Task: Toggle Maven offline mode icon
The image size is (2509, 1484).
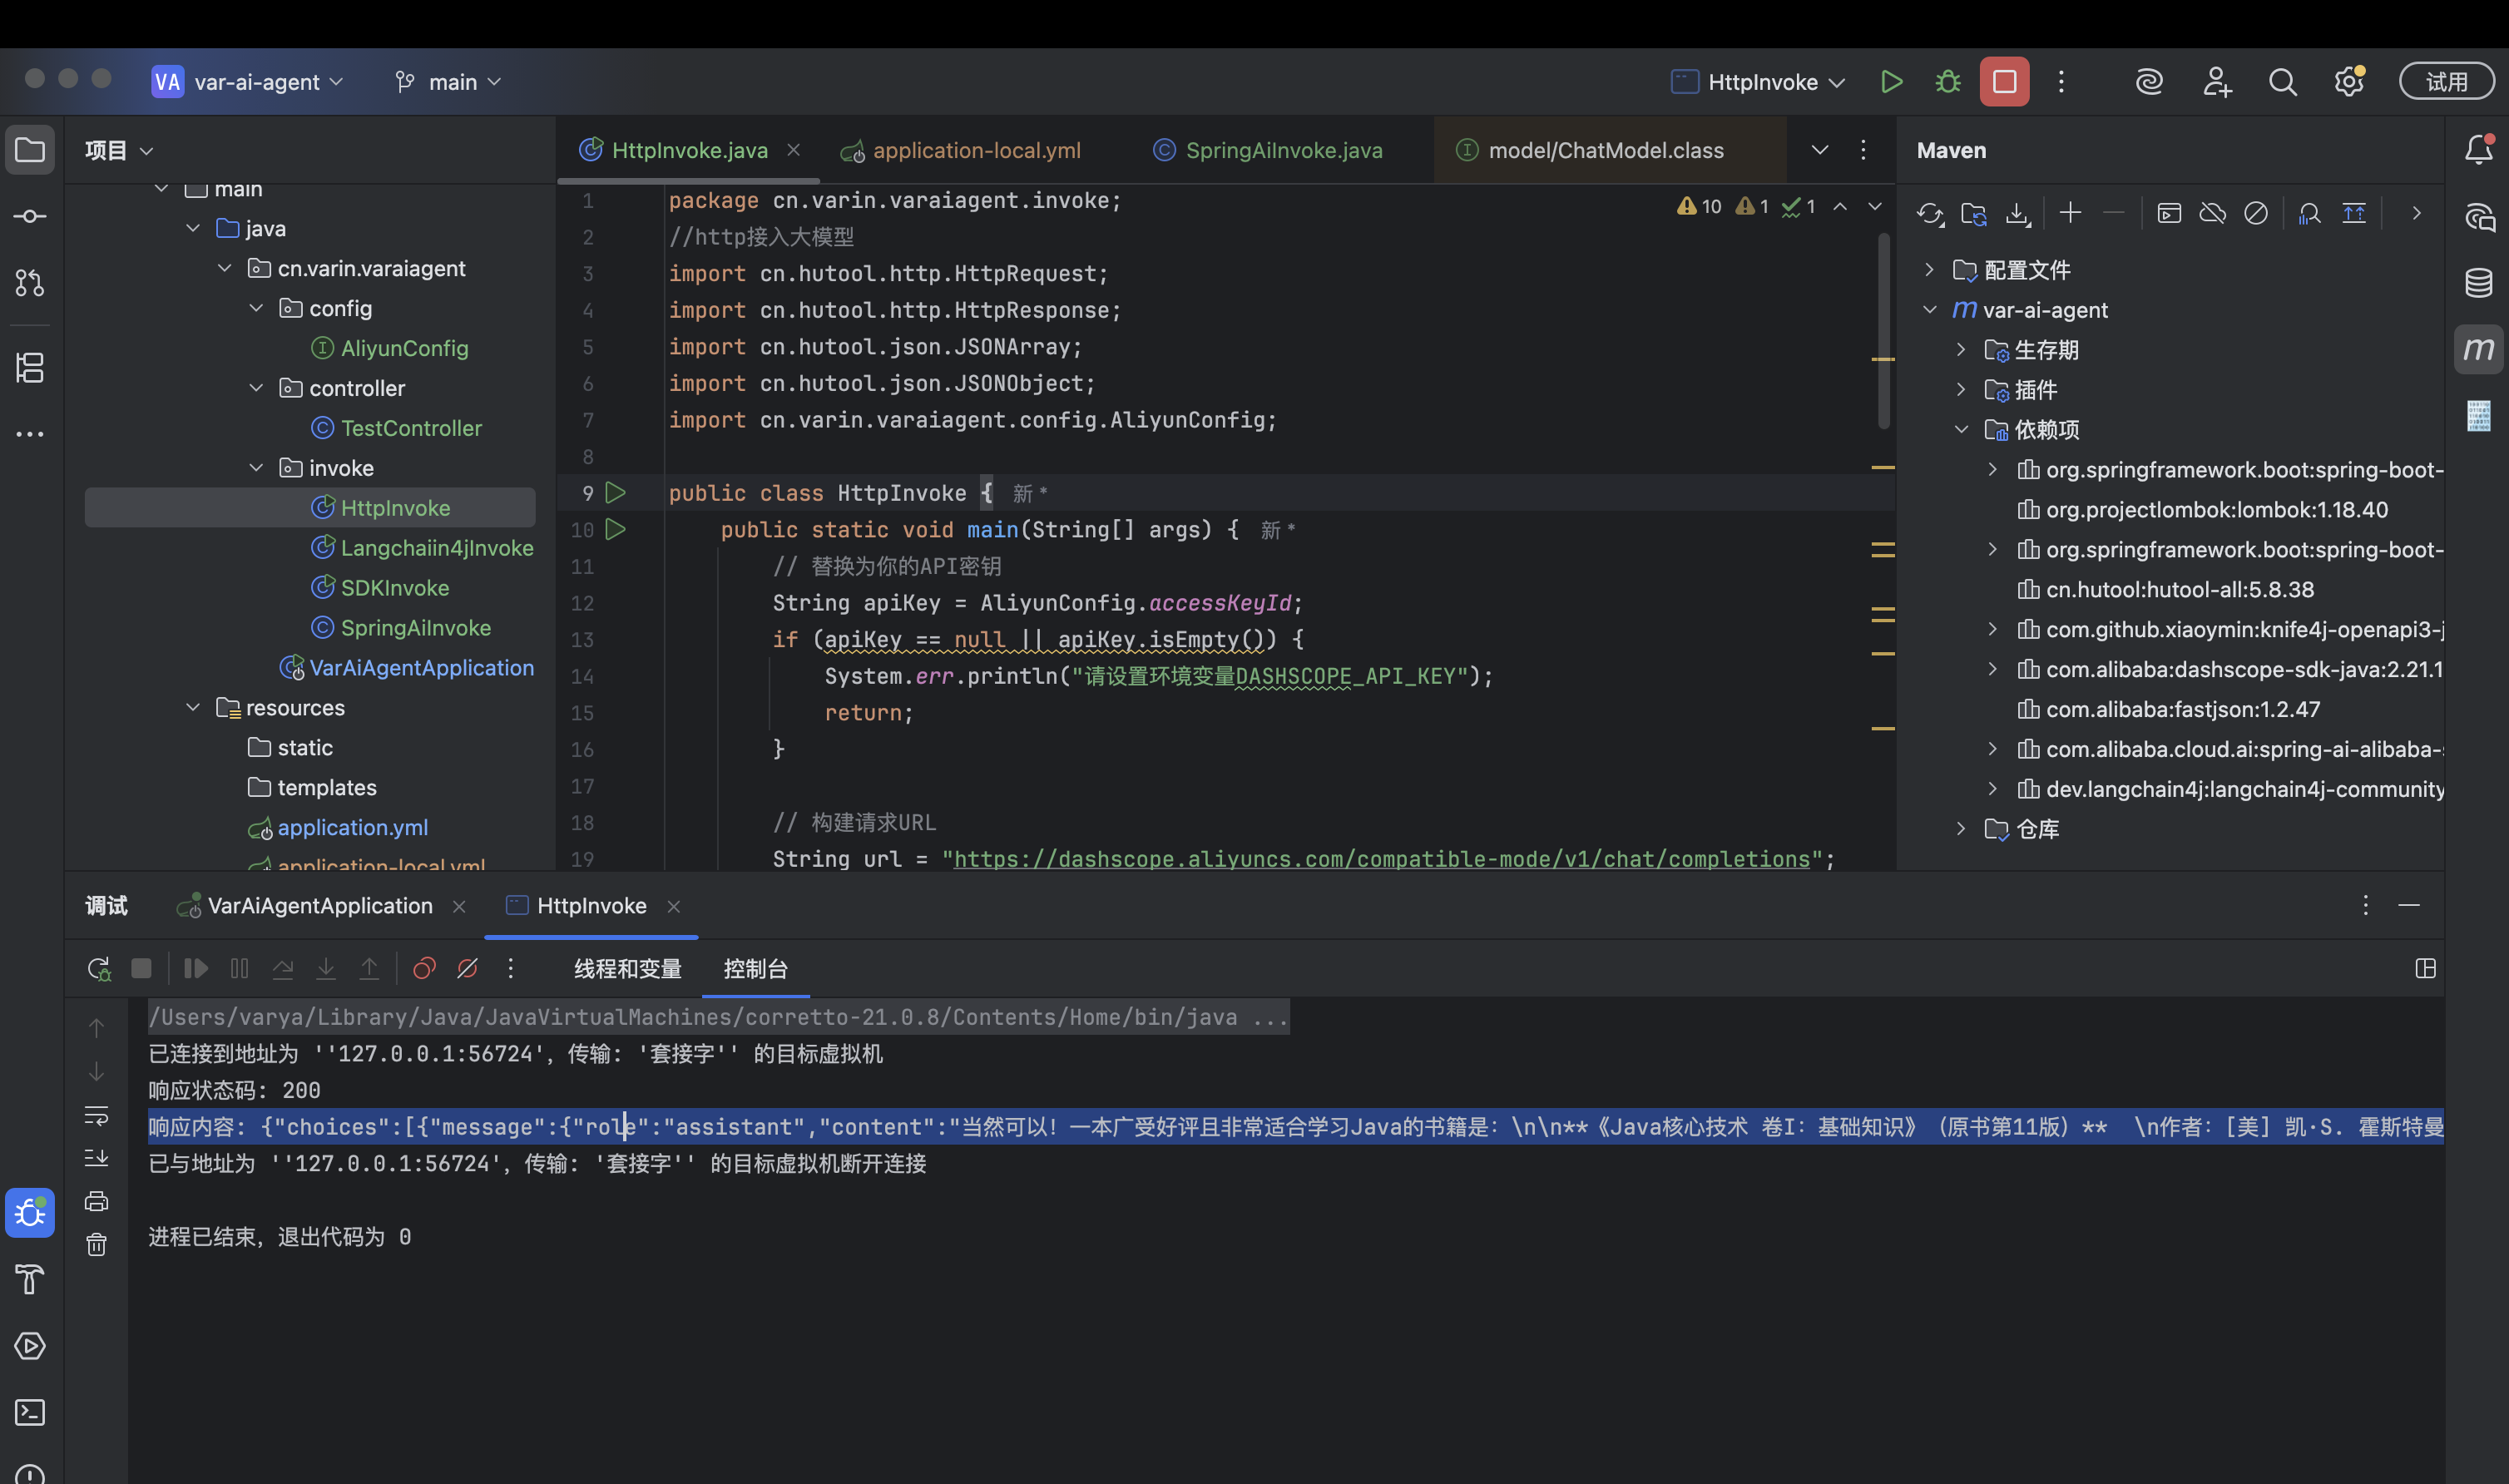Action: point(2212,213)
